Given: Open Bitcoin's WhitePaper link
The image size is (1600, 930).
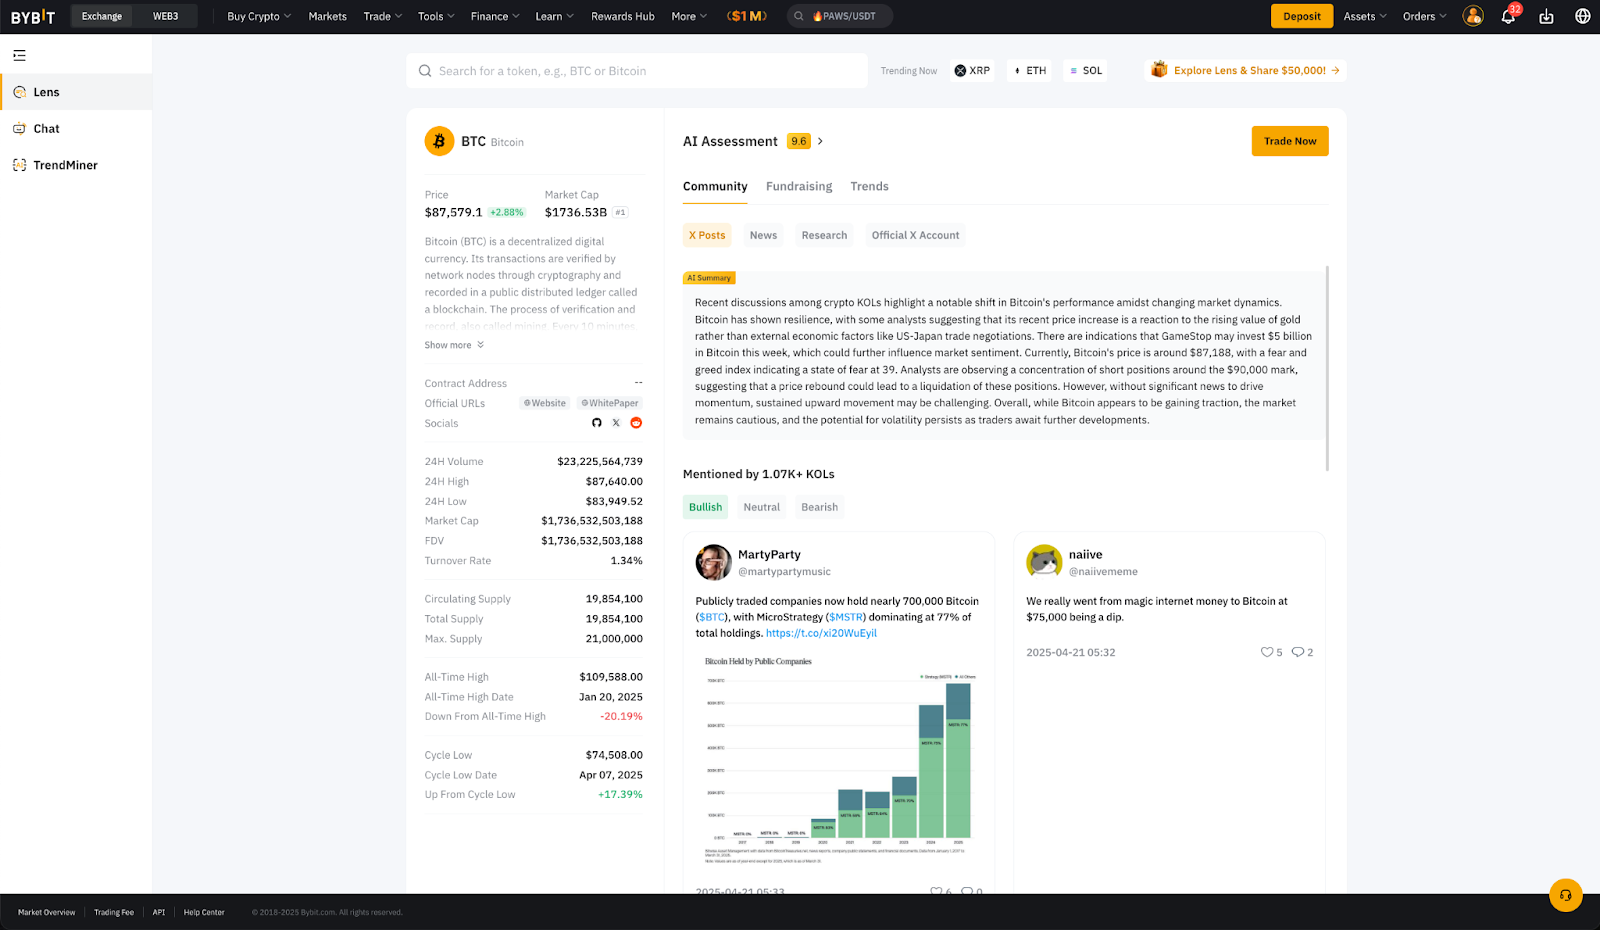Looking at the screenshot, I should click(x=610, y=403).
